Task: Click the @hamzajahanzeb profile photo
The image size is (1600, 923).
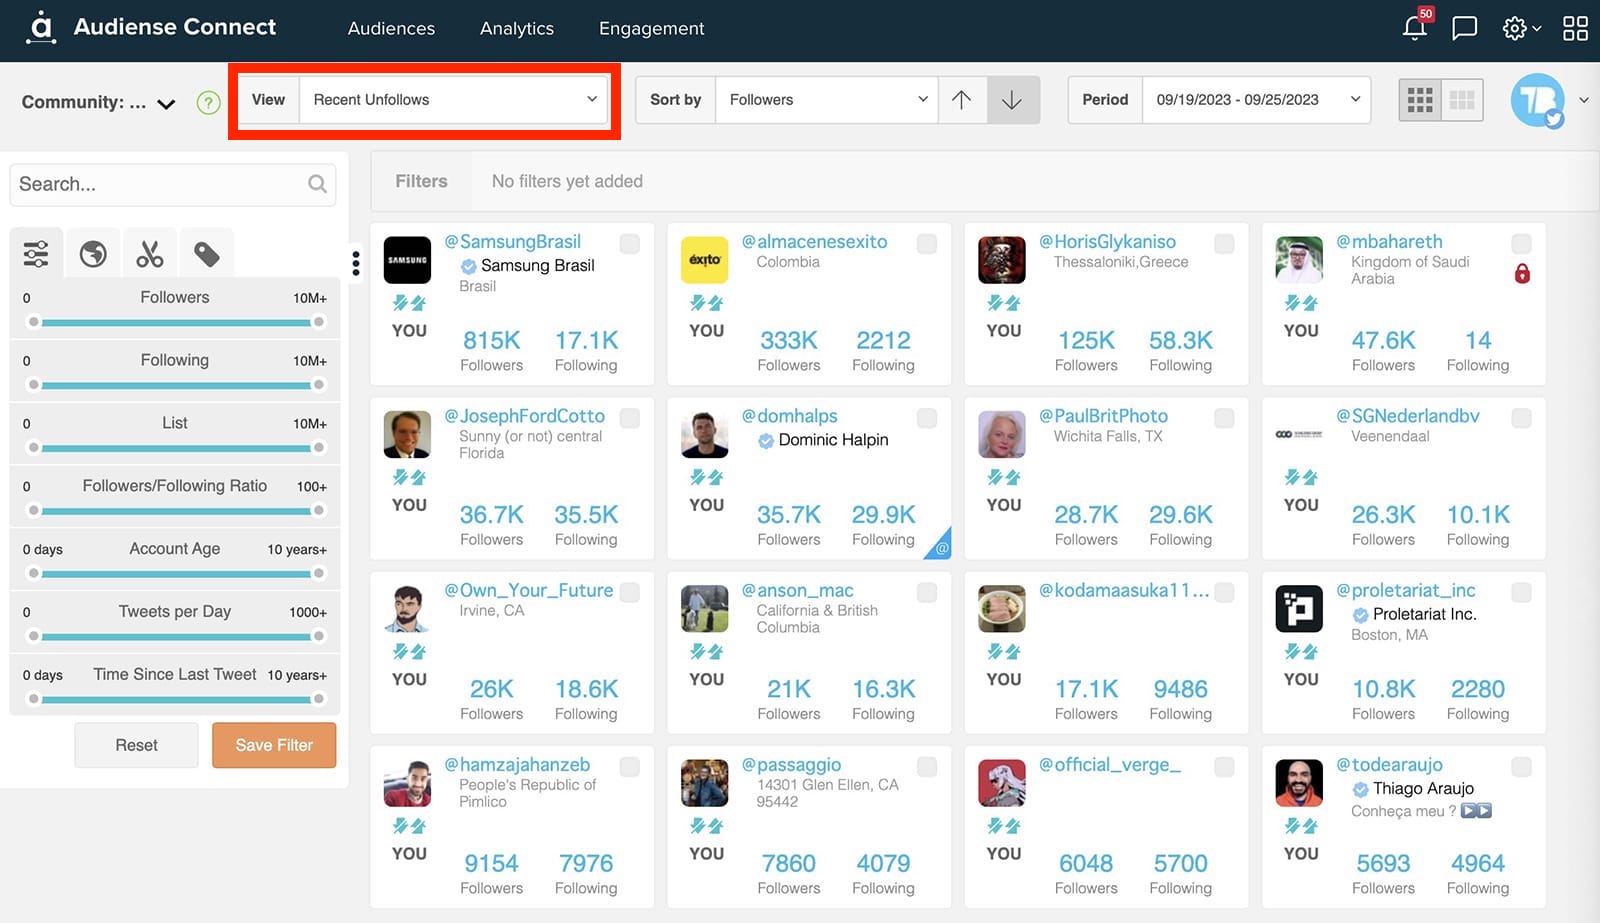Action: click(407, 783)
